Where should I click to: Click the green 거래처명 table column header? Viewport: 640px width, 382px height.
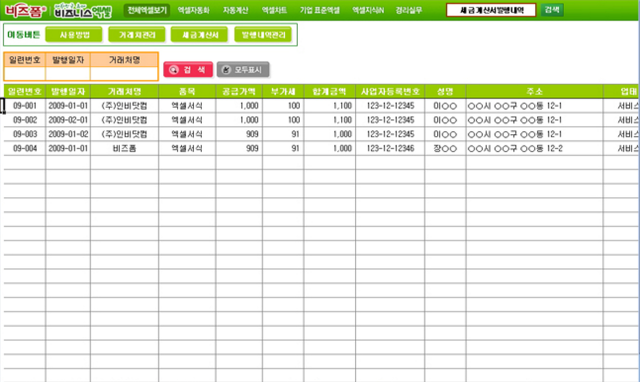(124, 91)
